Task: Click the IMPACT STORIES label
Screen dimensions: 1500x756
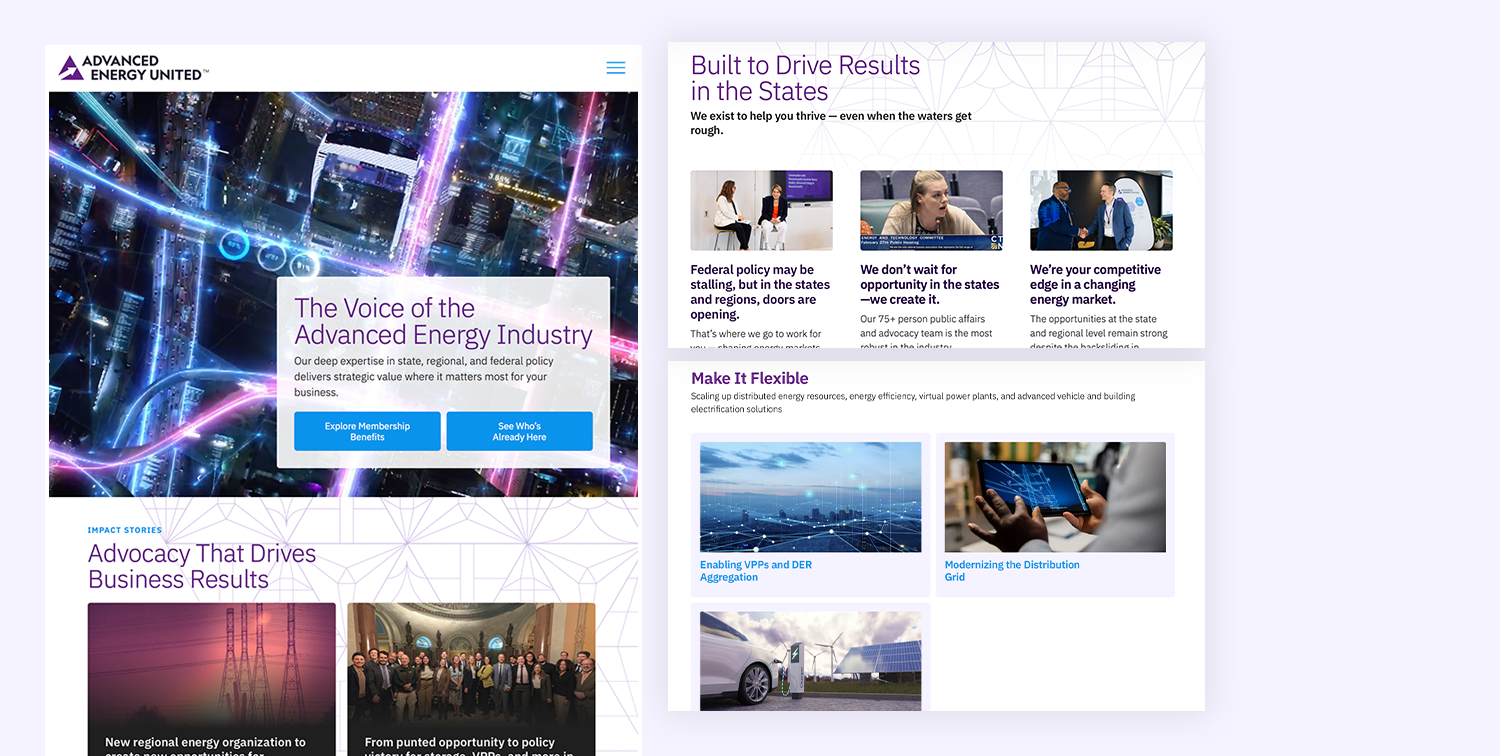Action: click(x=124, y=530)
